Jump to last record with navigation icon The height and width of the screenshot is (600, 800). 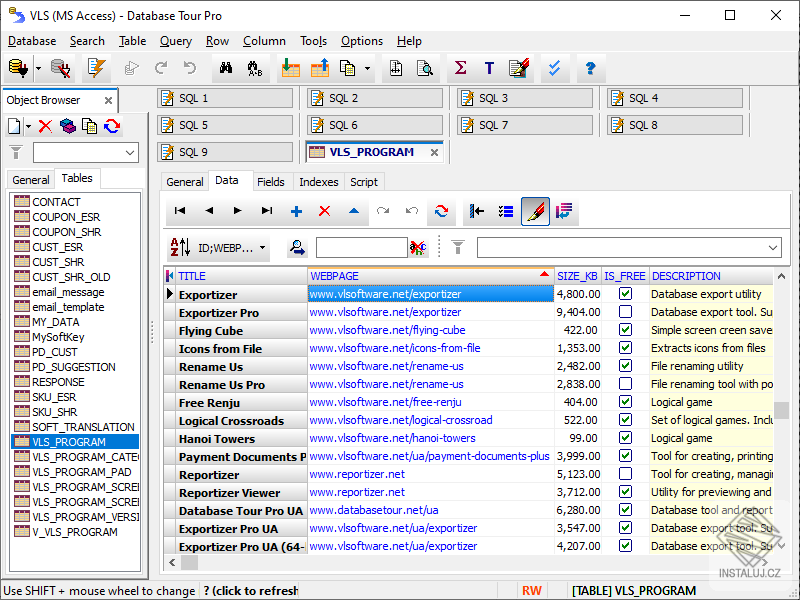pyautogui.click(x=264, y=211)
